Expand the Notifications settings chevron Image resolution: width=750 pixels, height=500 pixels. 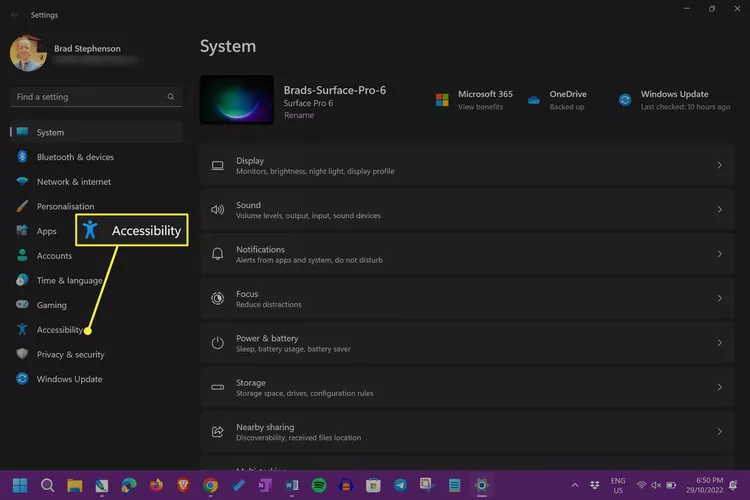coord(719,254)
